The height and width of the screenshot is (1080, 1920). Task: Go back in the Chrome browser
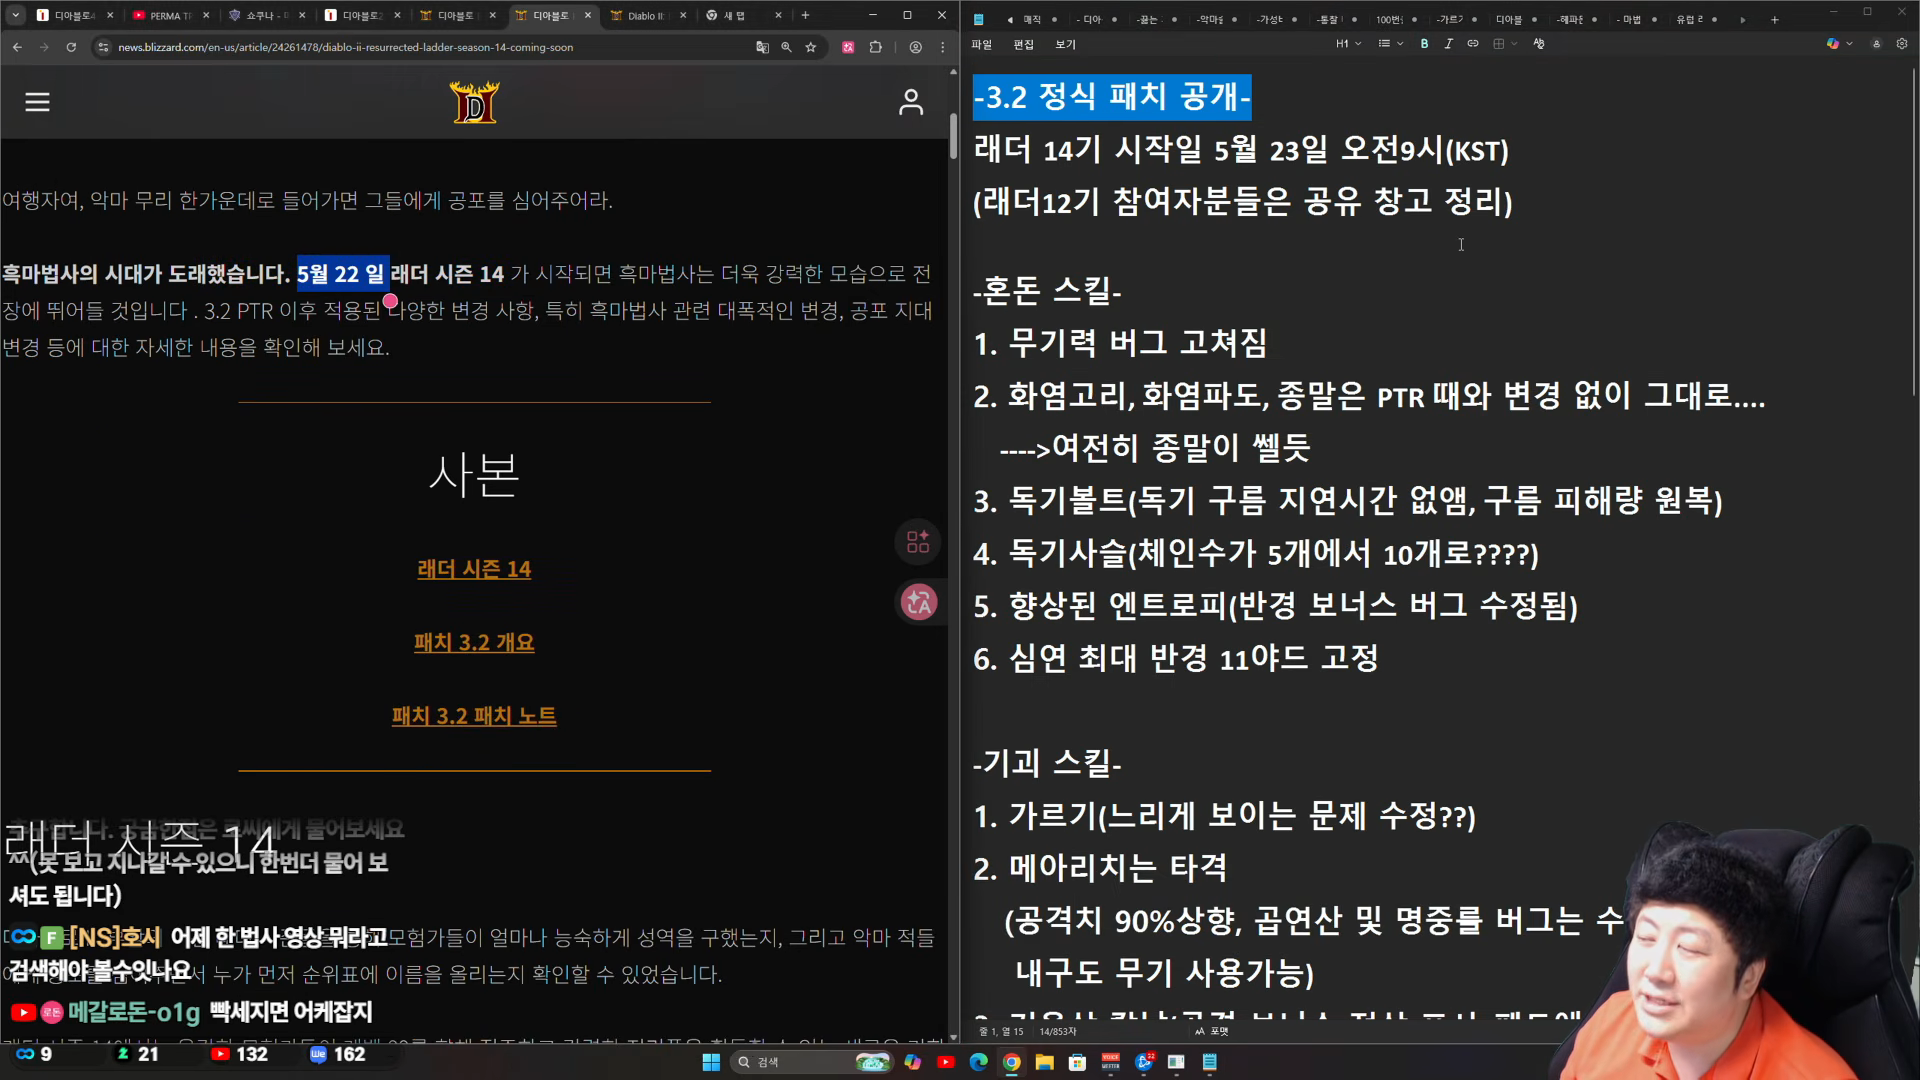[17, 47]
